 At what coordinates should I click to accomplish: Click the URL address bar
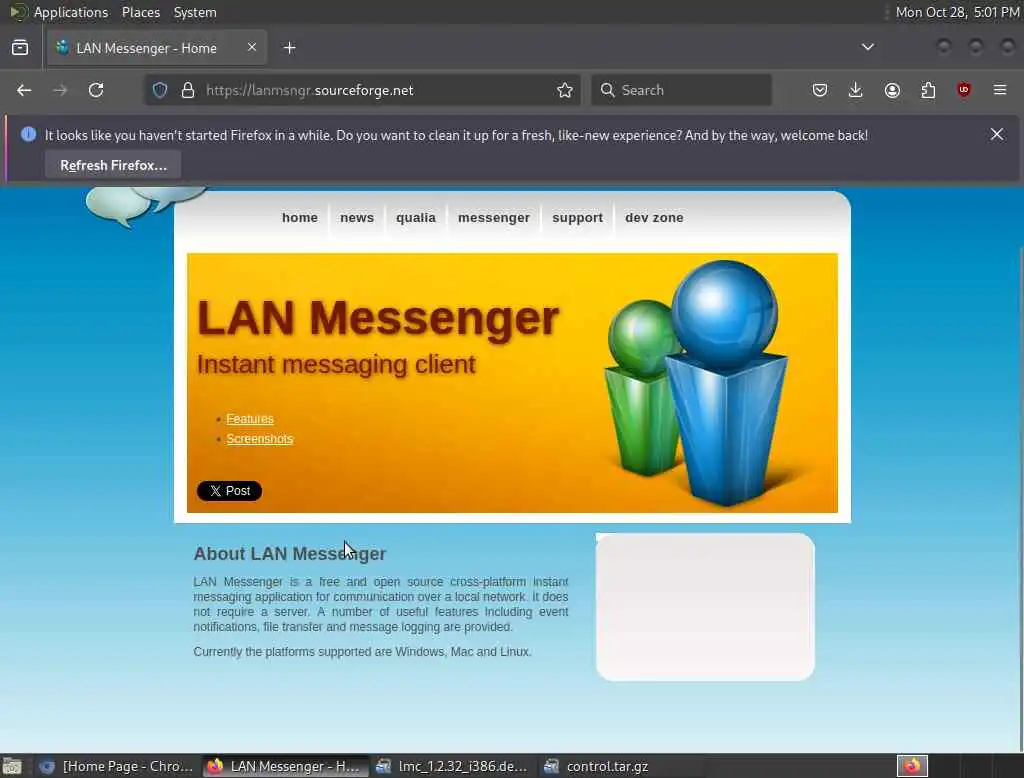coord(362,90)
